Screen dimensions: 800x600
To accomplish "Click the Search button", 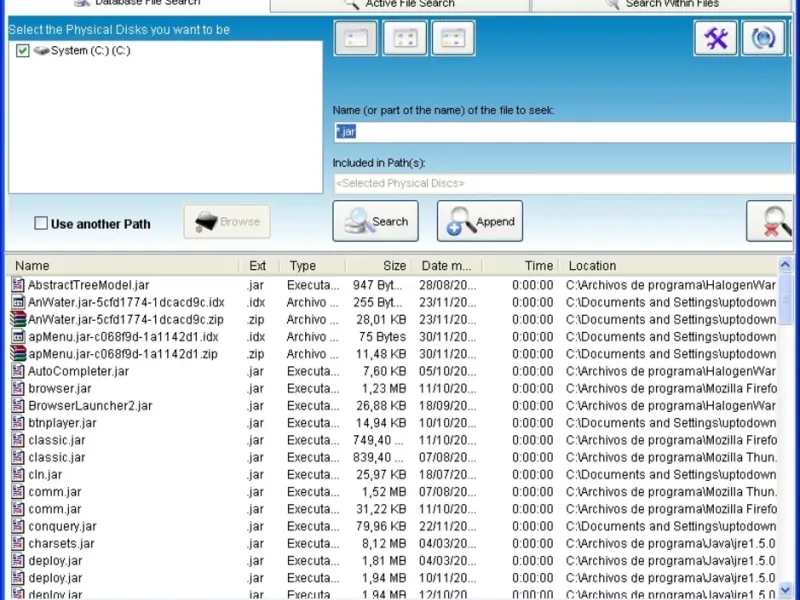I will (376, 221).
